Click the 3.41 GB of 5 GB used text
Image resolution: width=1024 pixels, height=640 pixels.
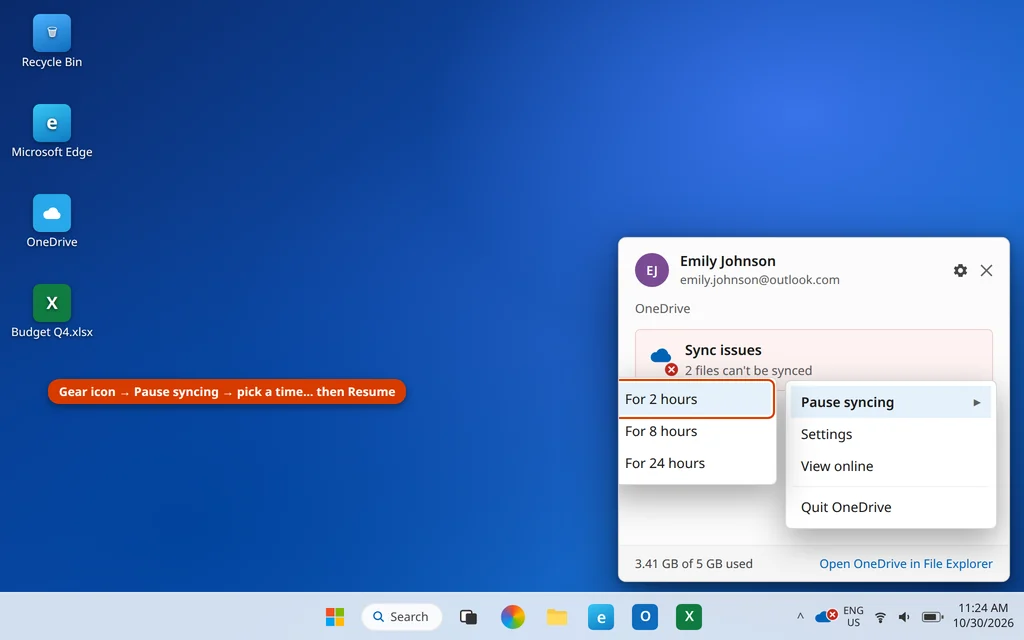pos(694,564)
